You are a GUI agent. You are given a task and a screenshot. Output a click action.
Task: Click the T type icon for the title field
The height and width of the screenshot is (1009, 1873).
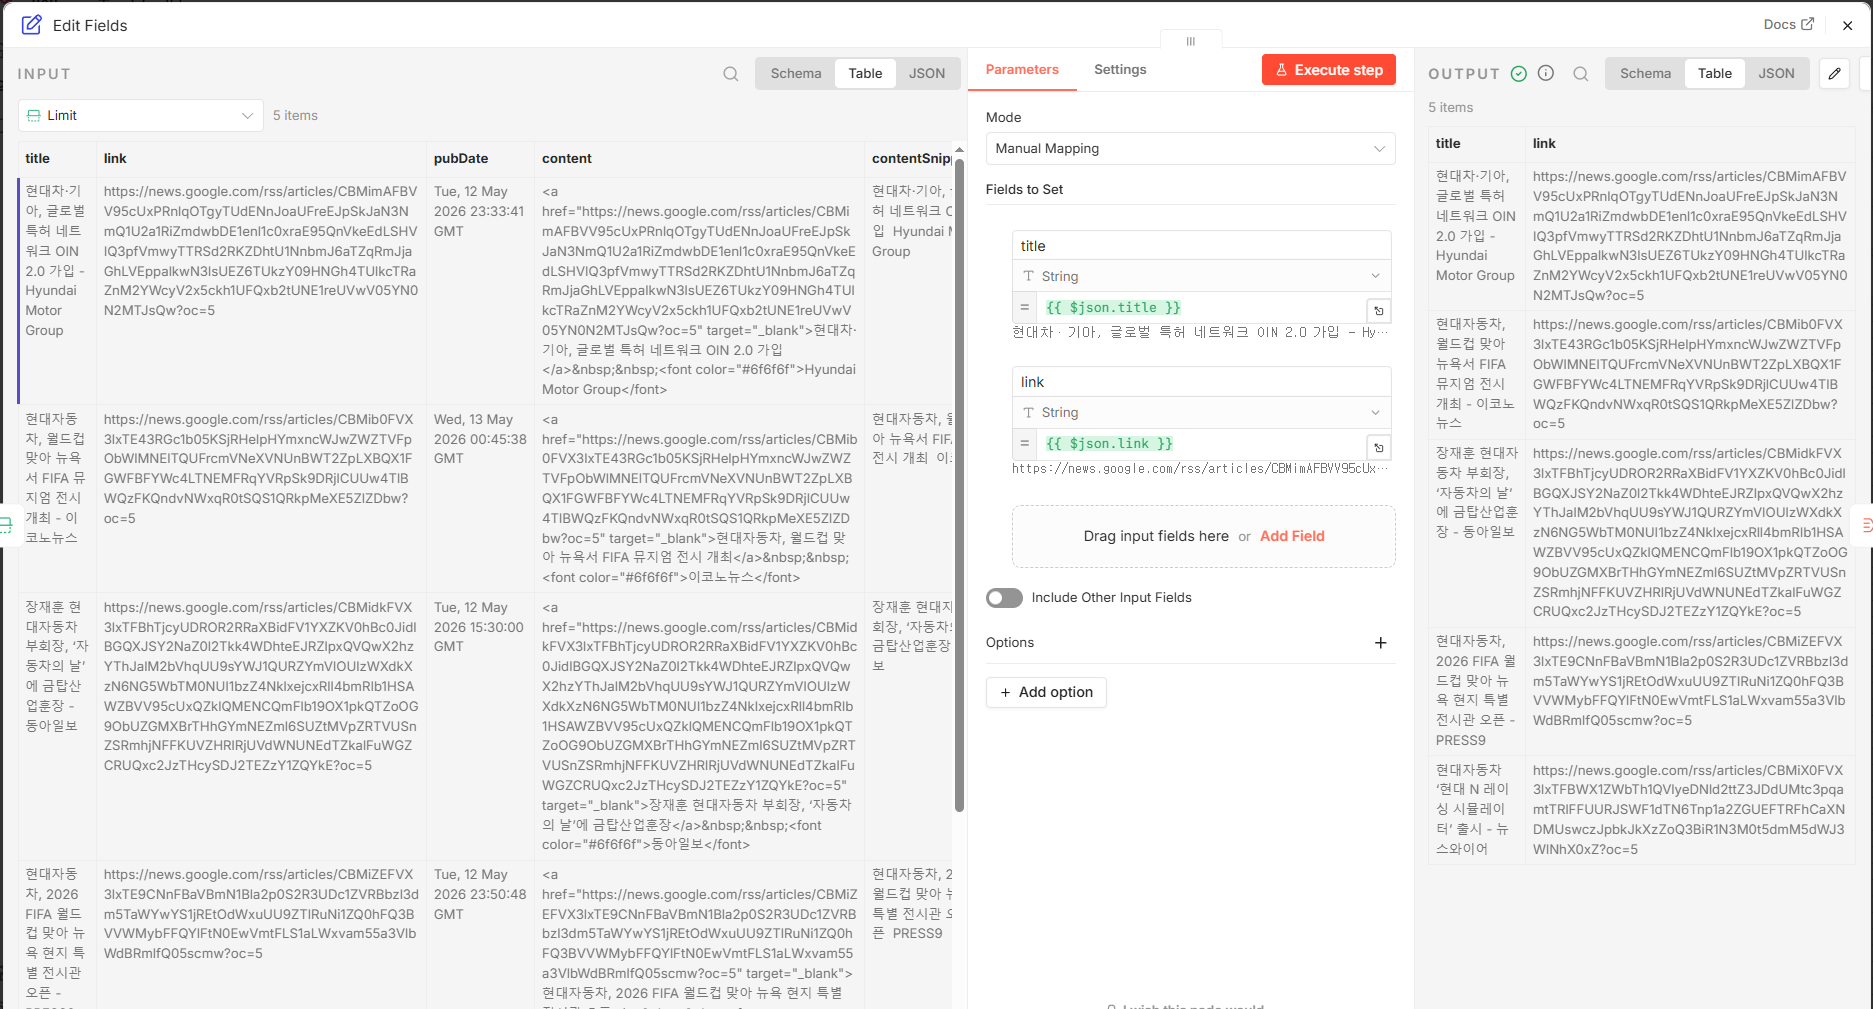pos(1029,277)
